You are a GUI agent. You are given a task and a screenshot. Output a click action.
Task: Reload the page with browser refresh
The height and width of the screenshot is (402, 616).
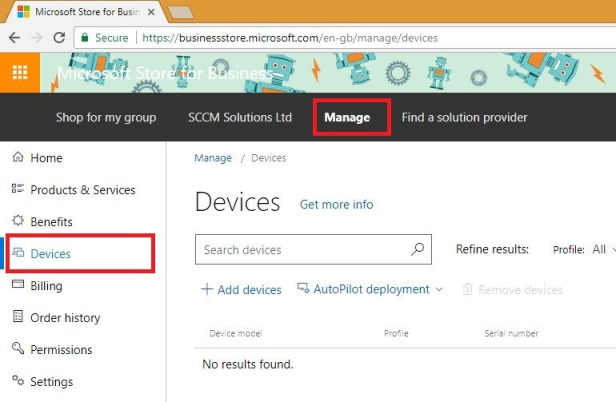pos(59,37)
